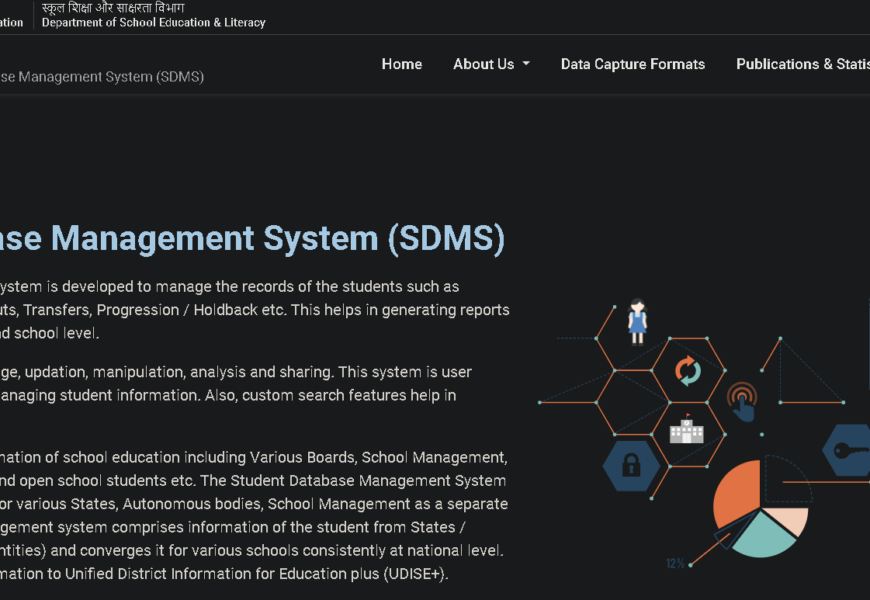Image resolution: width=870 pixels, height=600 pixels.
Task: Click the 12% pie chart label
Action: coord(675,564)
